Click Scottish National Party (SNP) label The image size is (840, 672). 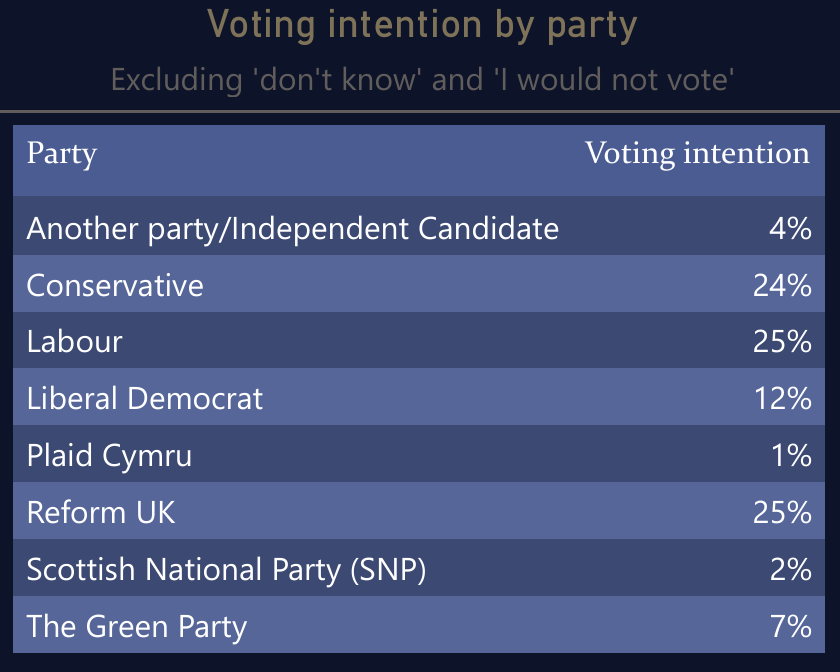pos(227,569)
